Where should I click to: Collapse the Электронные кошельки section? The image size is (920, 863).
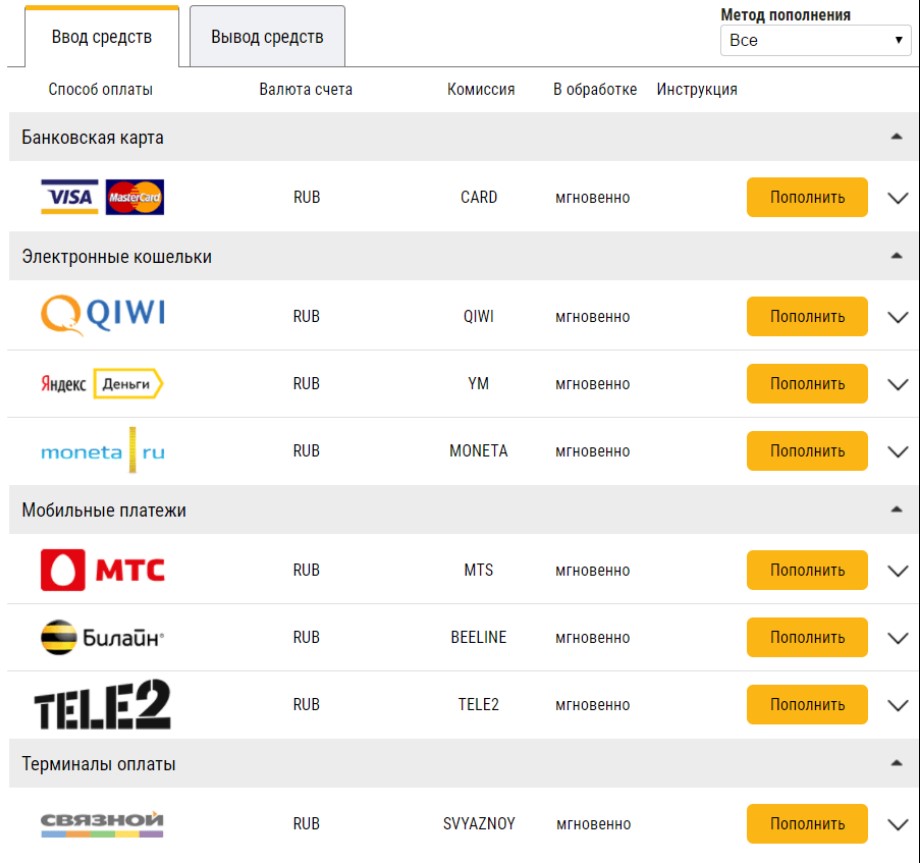point(896,256)
